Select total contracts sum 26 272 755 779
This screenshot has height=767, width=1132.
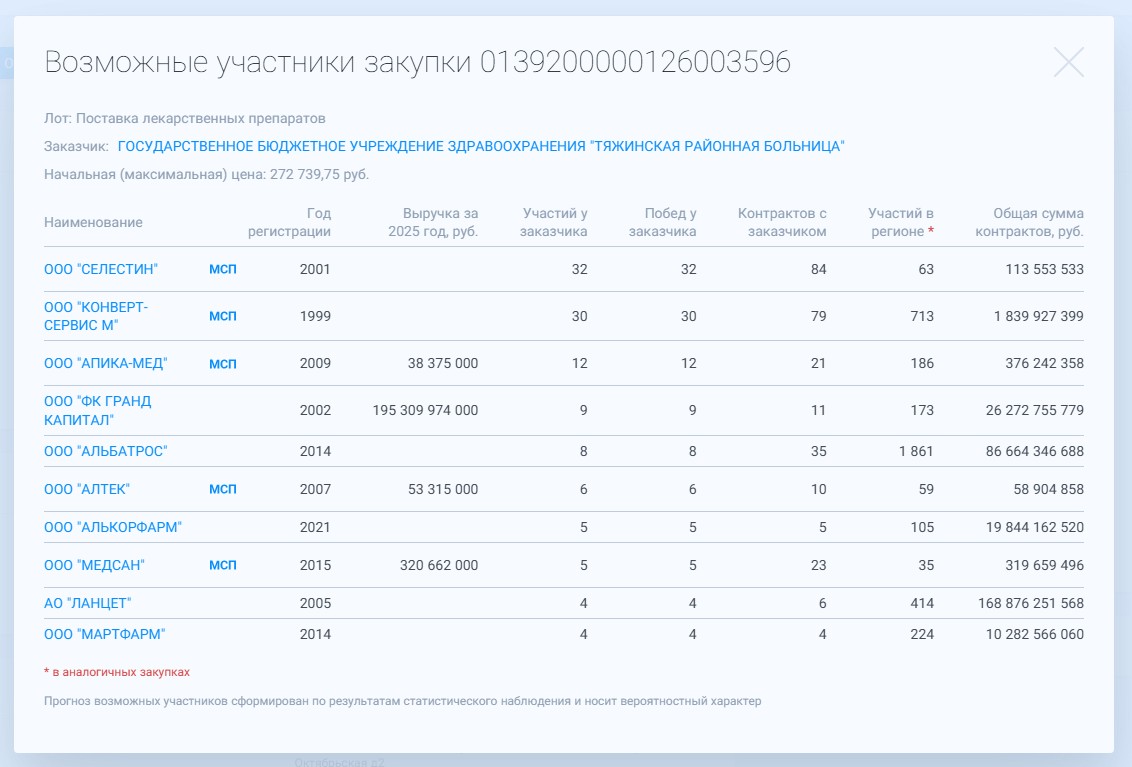[x=1035, y=410]
